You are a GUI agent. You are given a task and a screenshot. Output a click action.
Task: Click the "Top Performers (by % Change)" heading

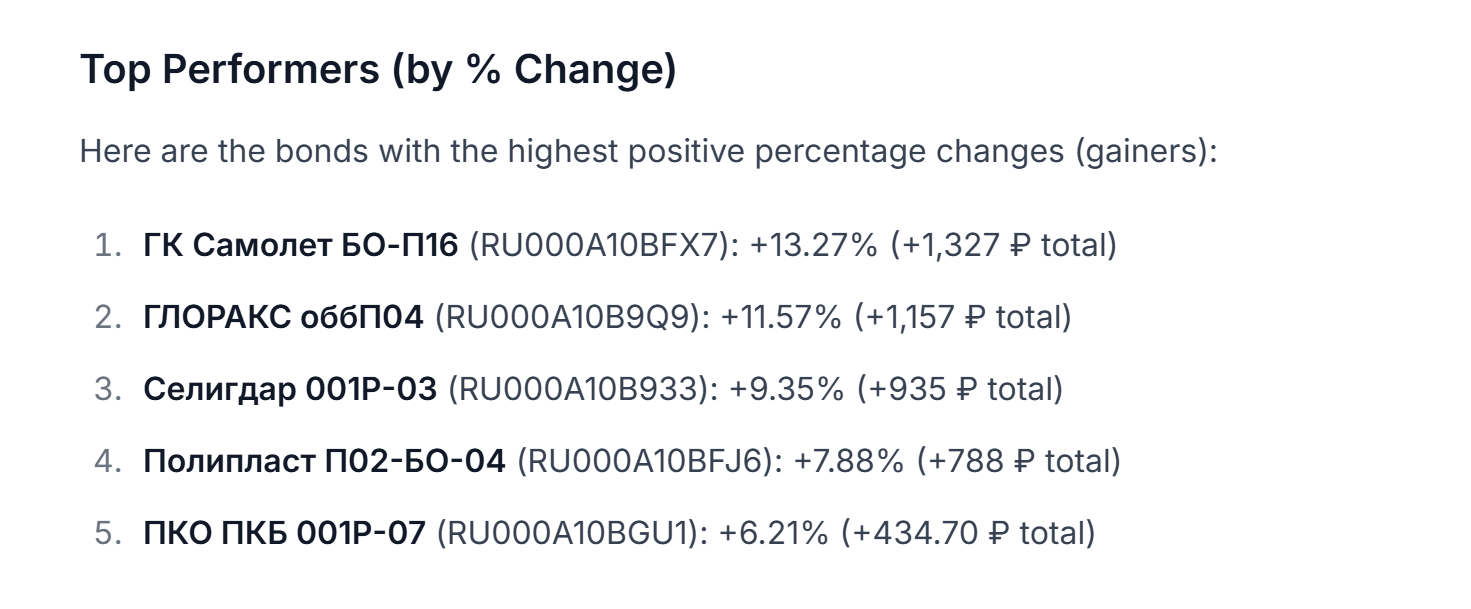[x=378, y=70]
